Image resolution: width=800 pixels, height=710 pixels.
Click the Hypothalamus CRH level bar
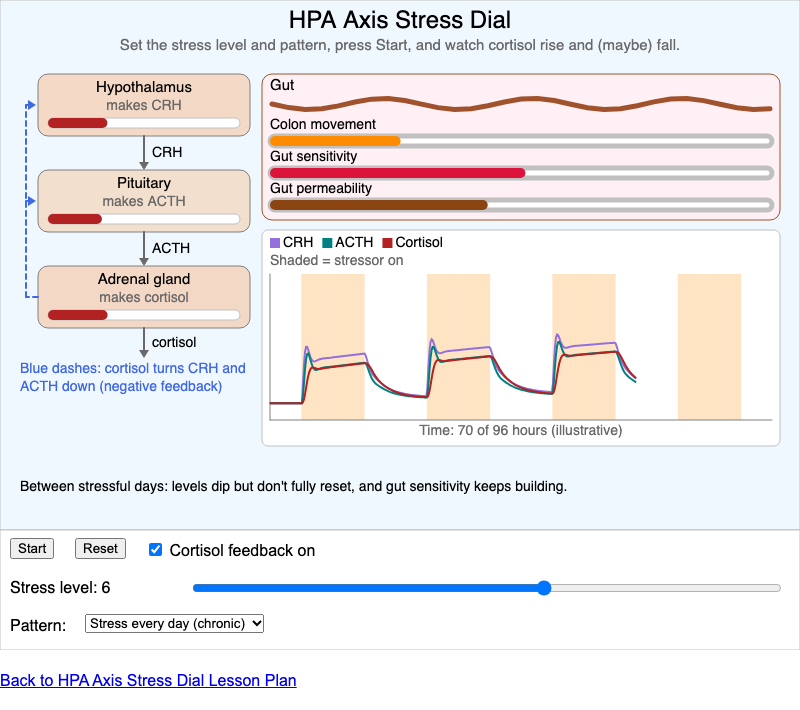[144, 123]
